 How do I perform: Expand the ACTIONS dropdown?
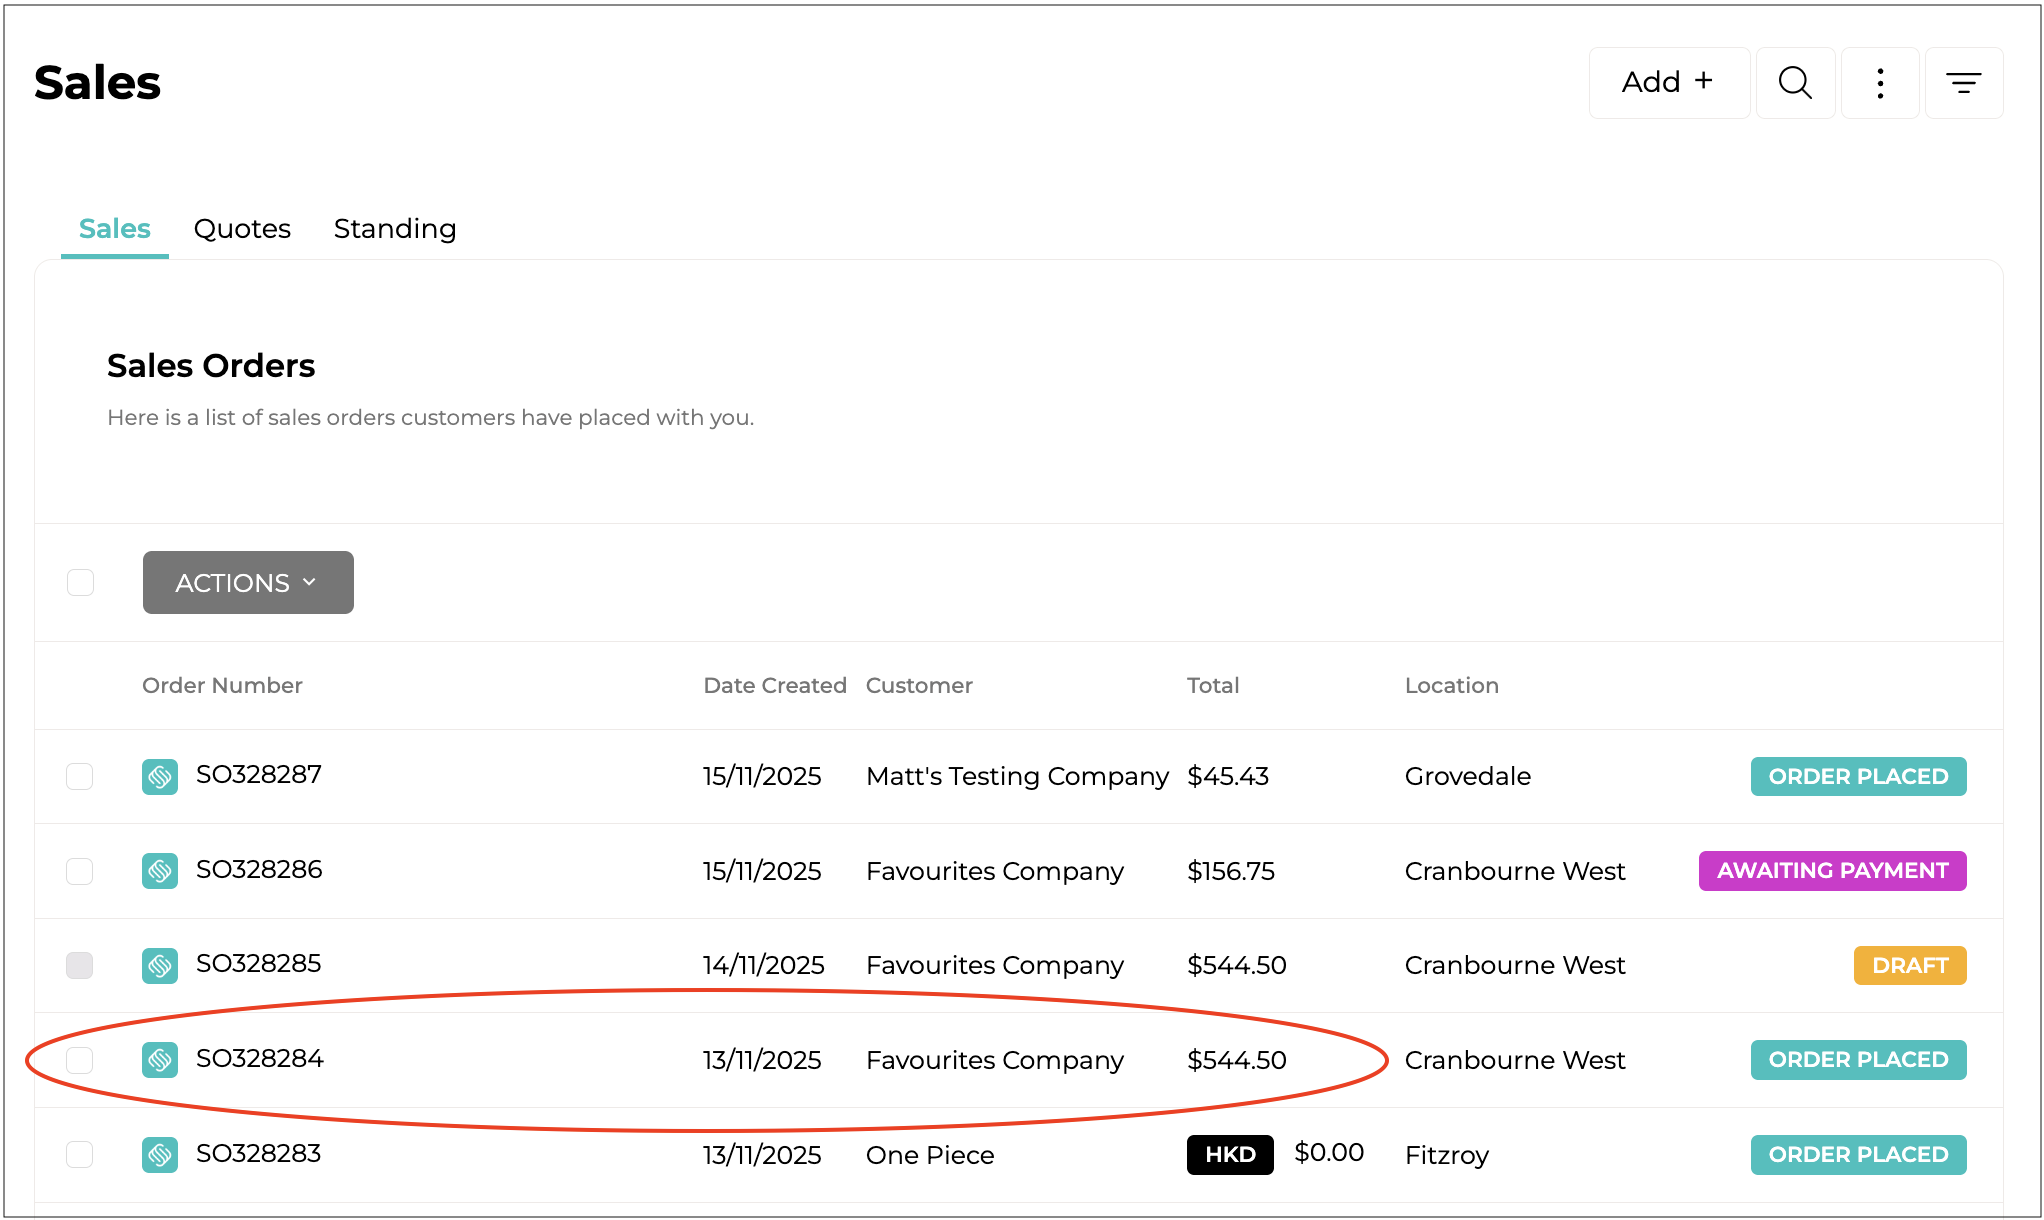247,582
